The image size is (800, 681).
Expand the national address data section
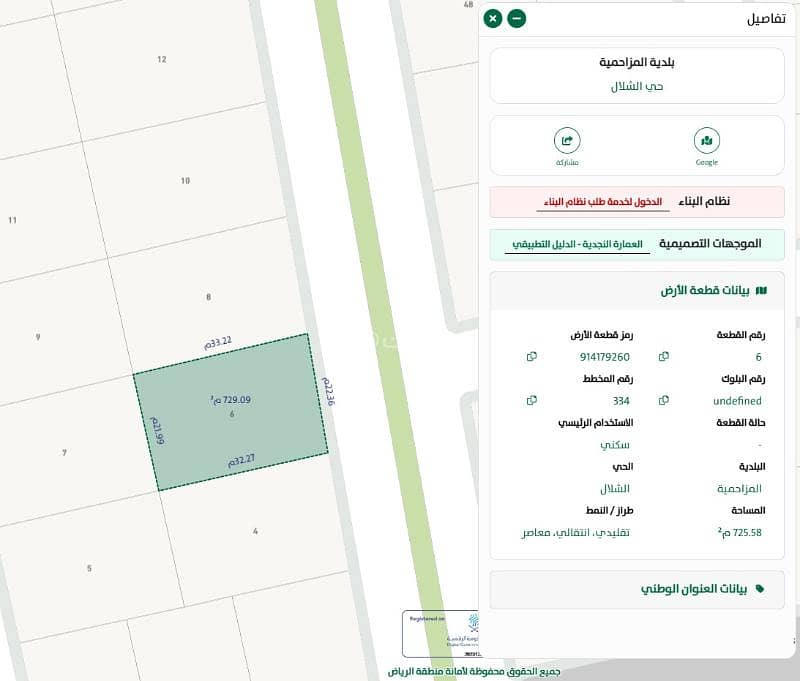tap(637, 589)
